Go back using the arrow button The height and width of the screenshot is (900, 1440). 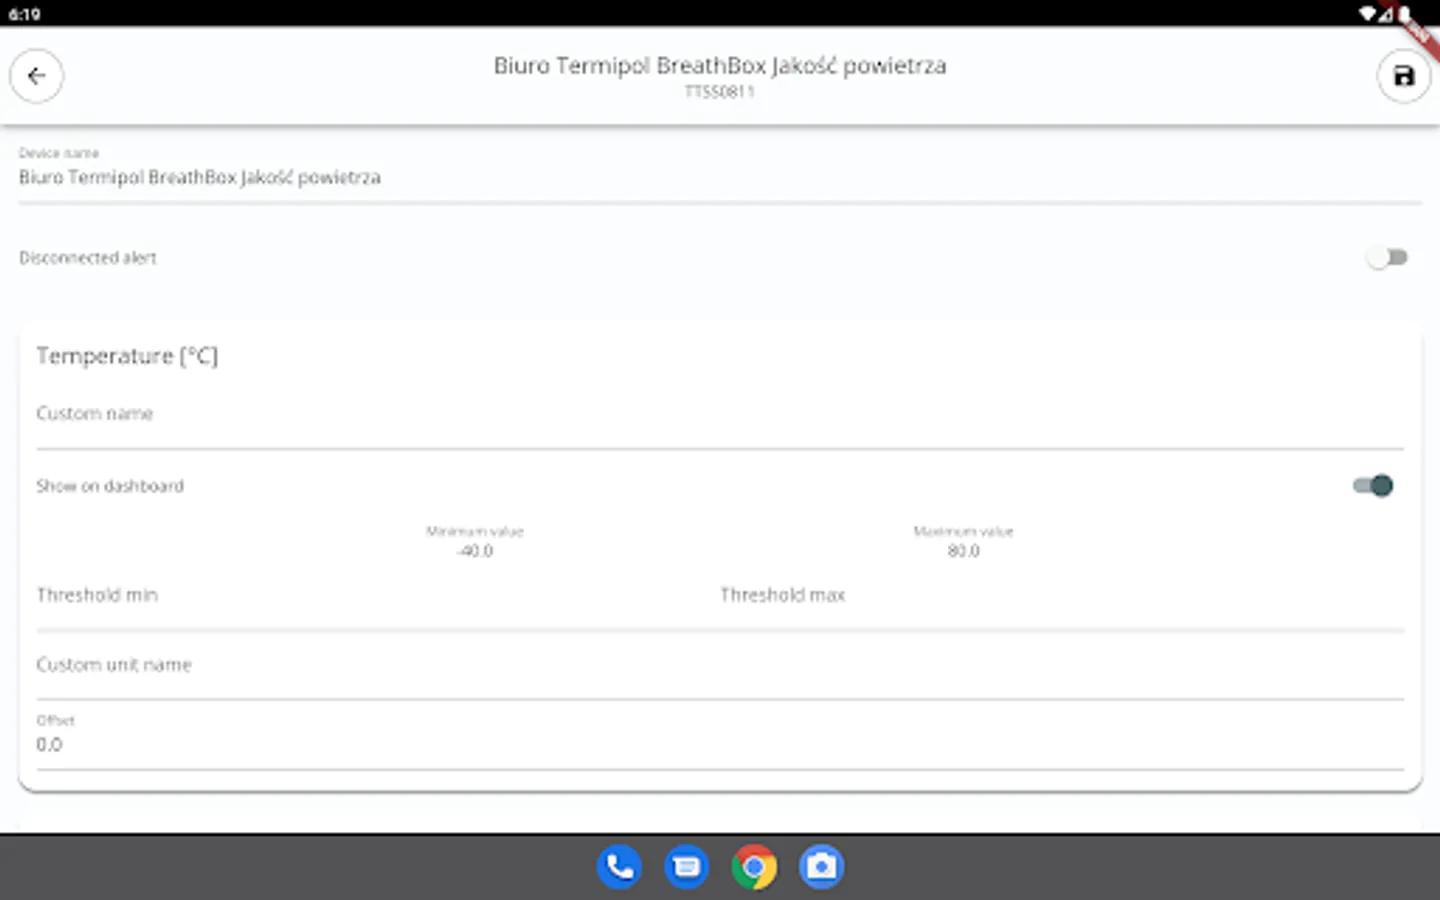(37, 76)
